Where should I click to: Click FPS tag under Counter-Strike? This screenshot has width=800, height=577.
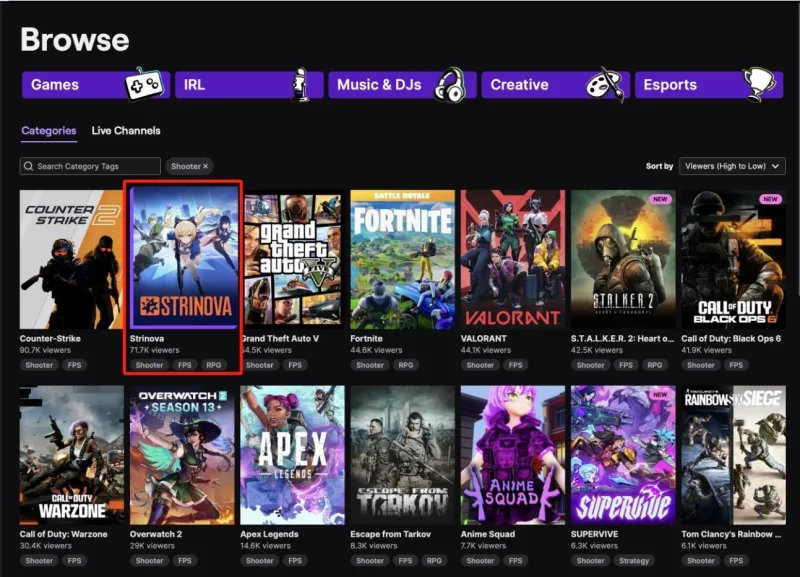[x=74, y=365]
